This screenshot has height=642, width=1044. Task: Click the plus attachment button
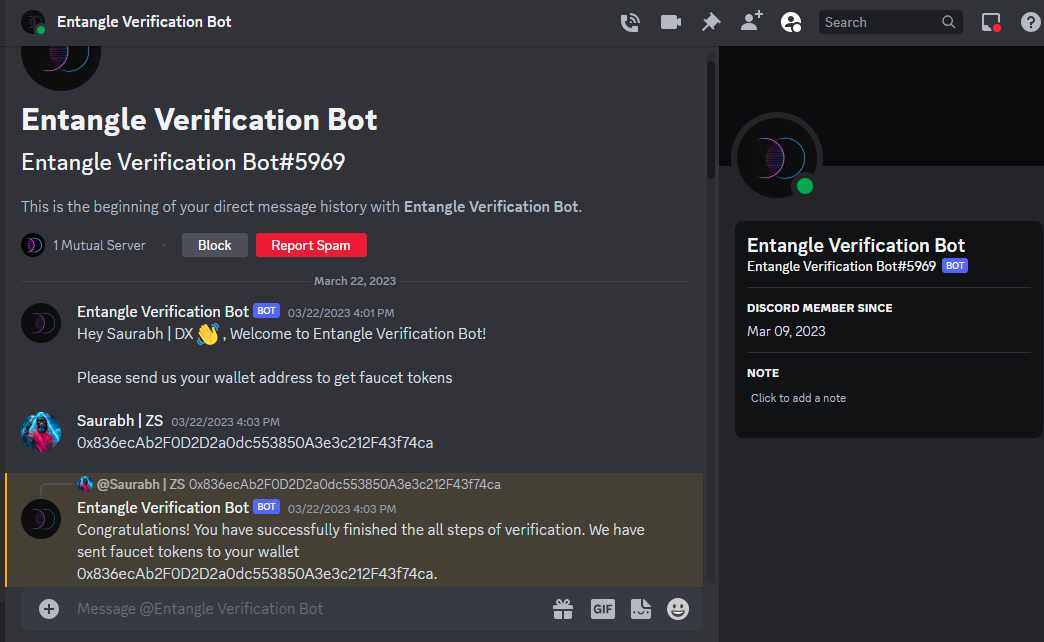pyautogui.click(x=49, y=608)
